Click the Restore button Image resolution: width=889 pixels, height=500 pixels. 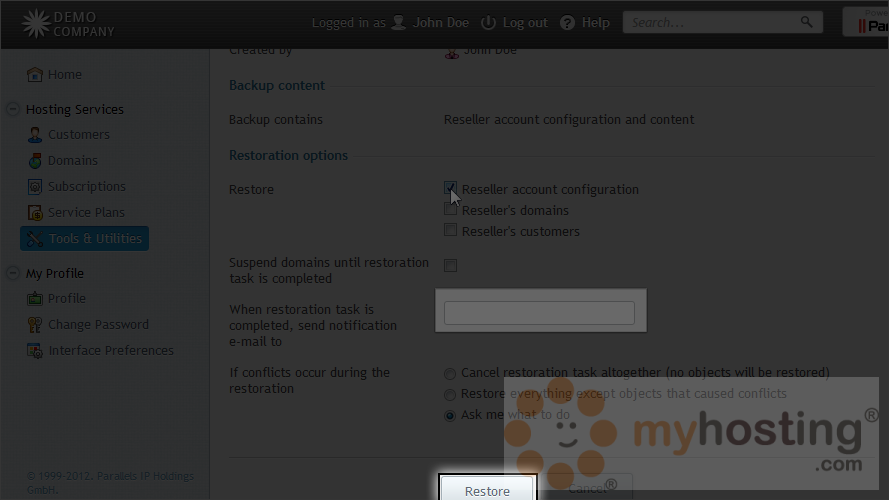[488, 489]
